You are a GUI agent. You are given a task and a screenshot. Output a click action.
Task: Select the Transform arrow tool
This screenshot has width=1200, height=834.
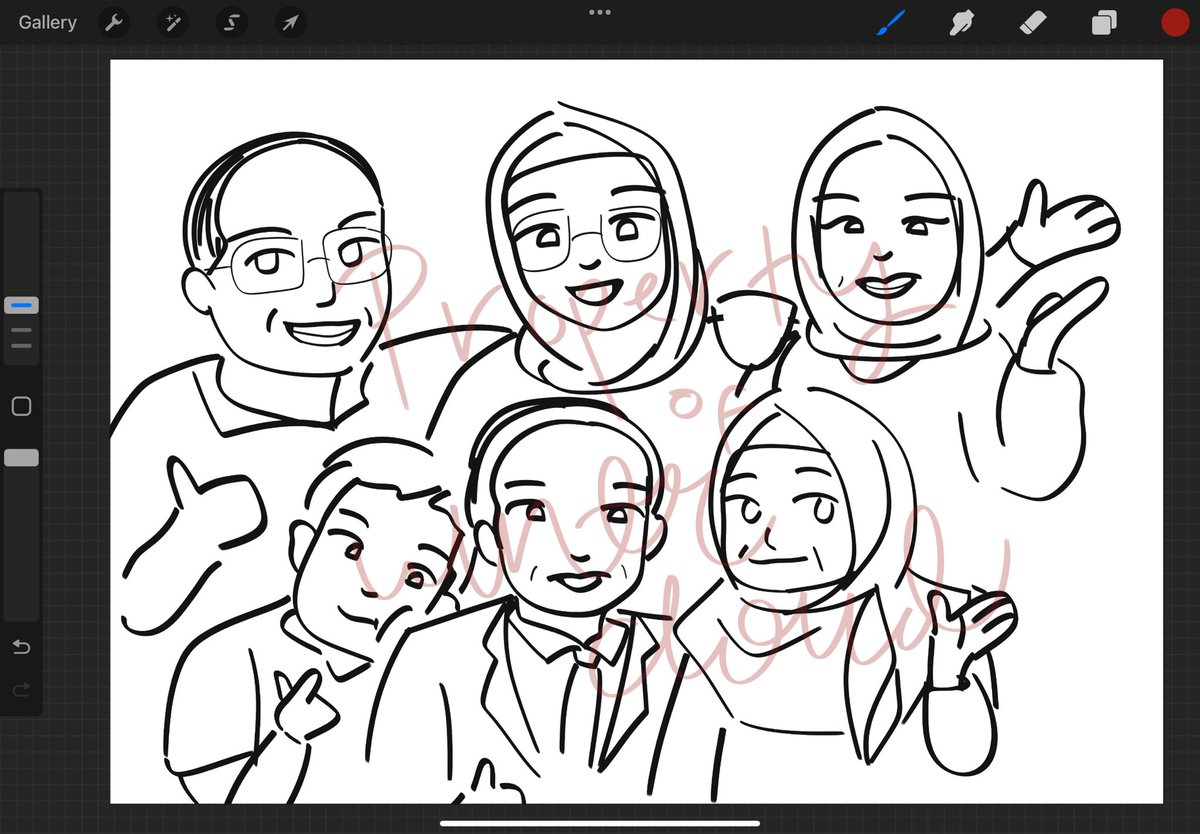pos(291,23)
